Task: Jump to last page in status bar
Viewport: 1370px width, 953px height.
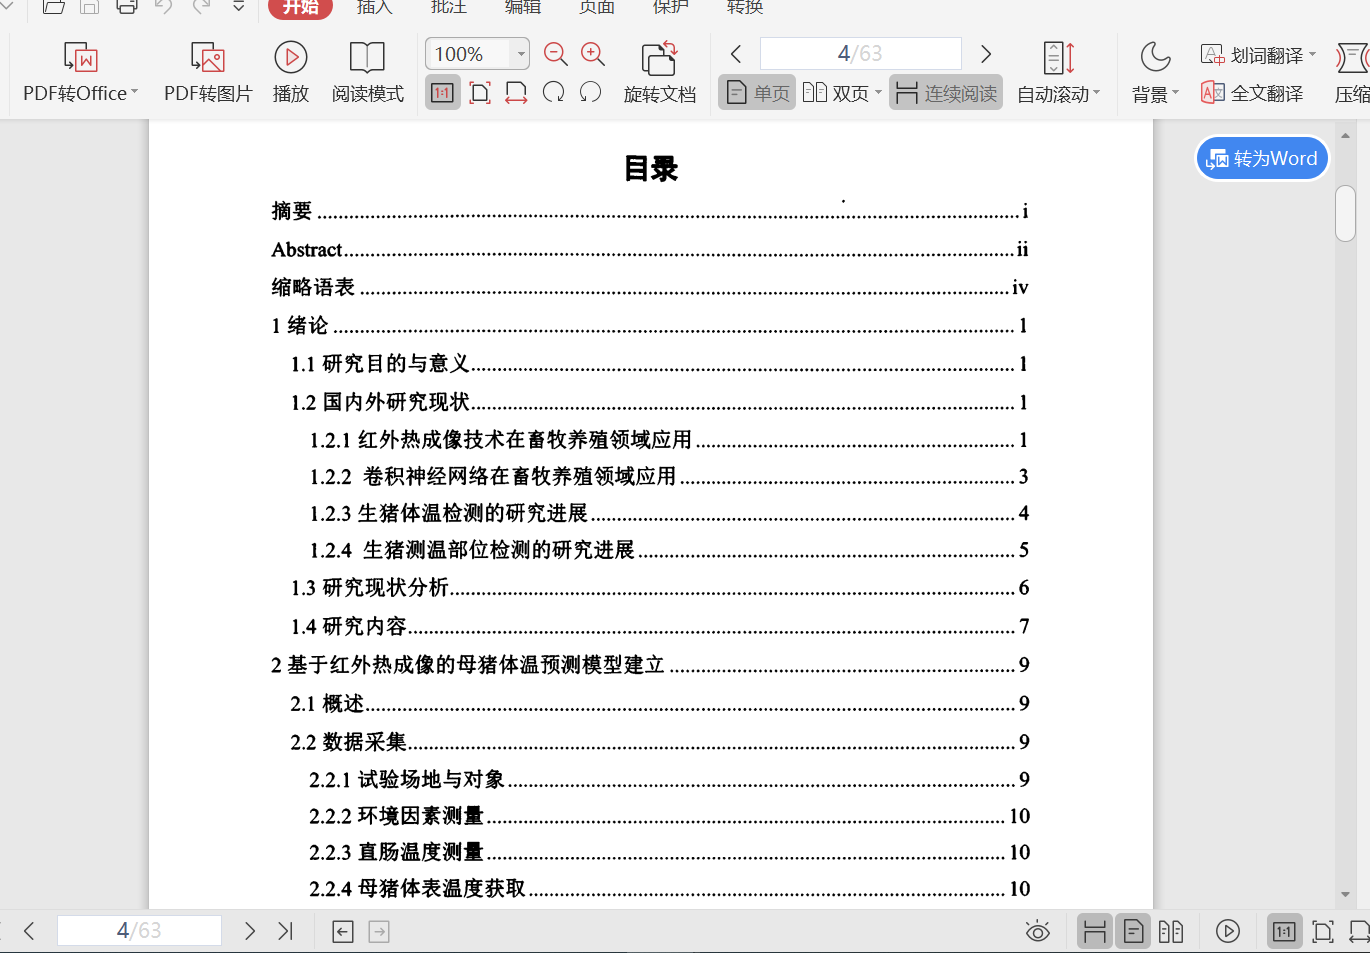Action: click(285, 931)
